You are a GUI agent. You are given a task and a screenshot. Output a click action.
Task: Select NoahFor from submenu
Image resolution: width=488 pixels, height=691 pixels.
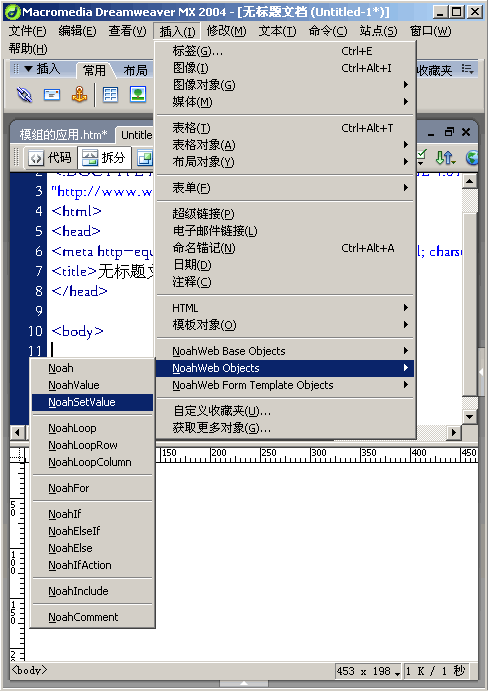point(93,488)
